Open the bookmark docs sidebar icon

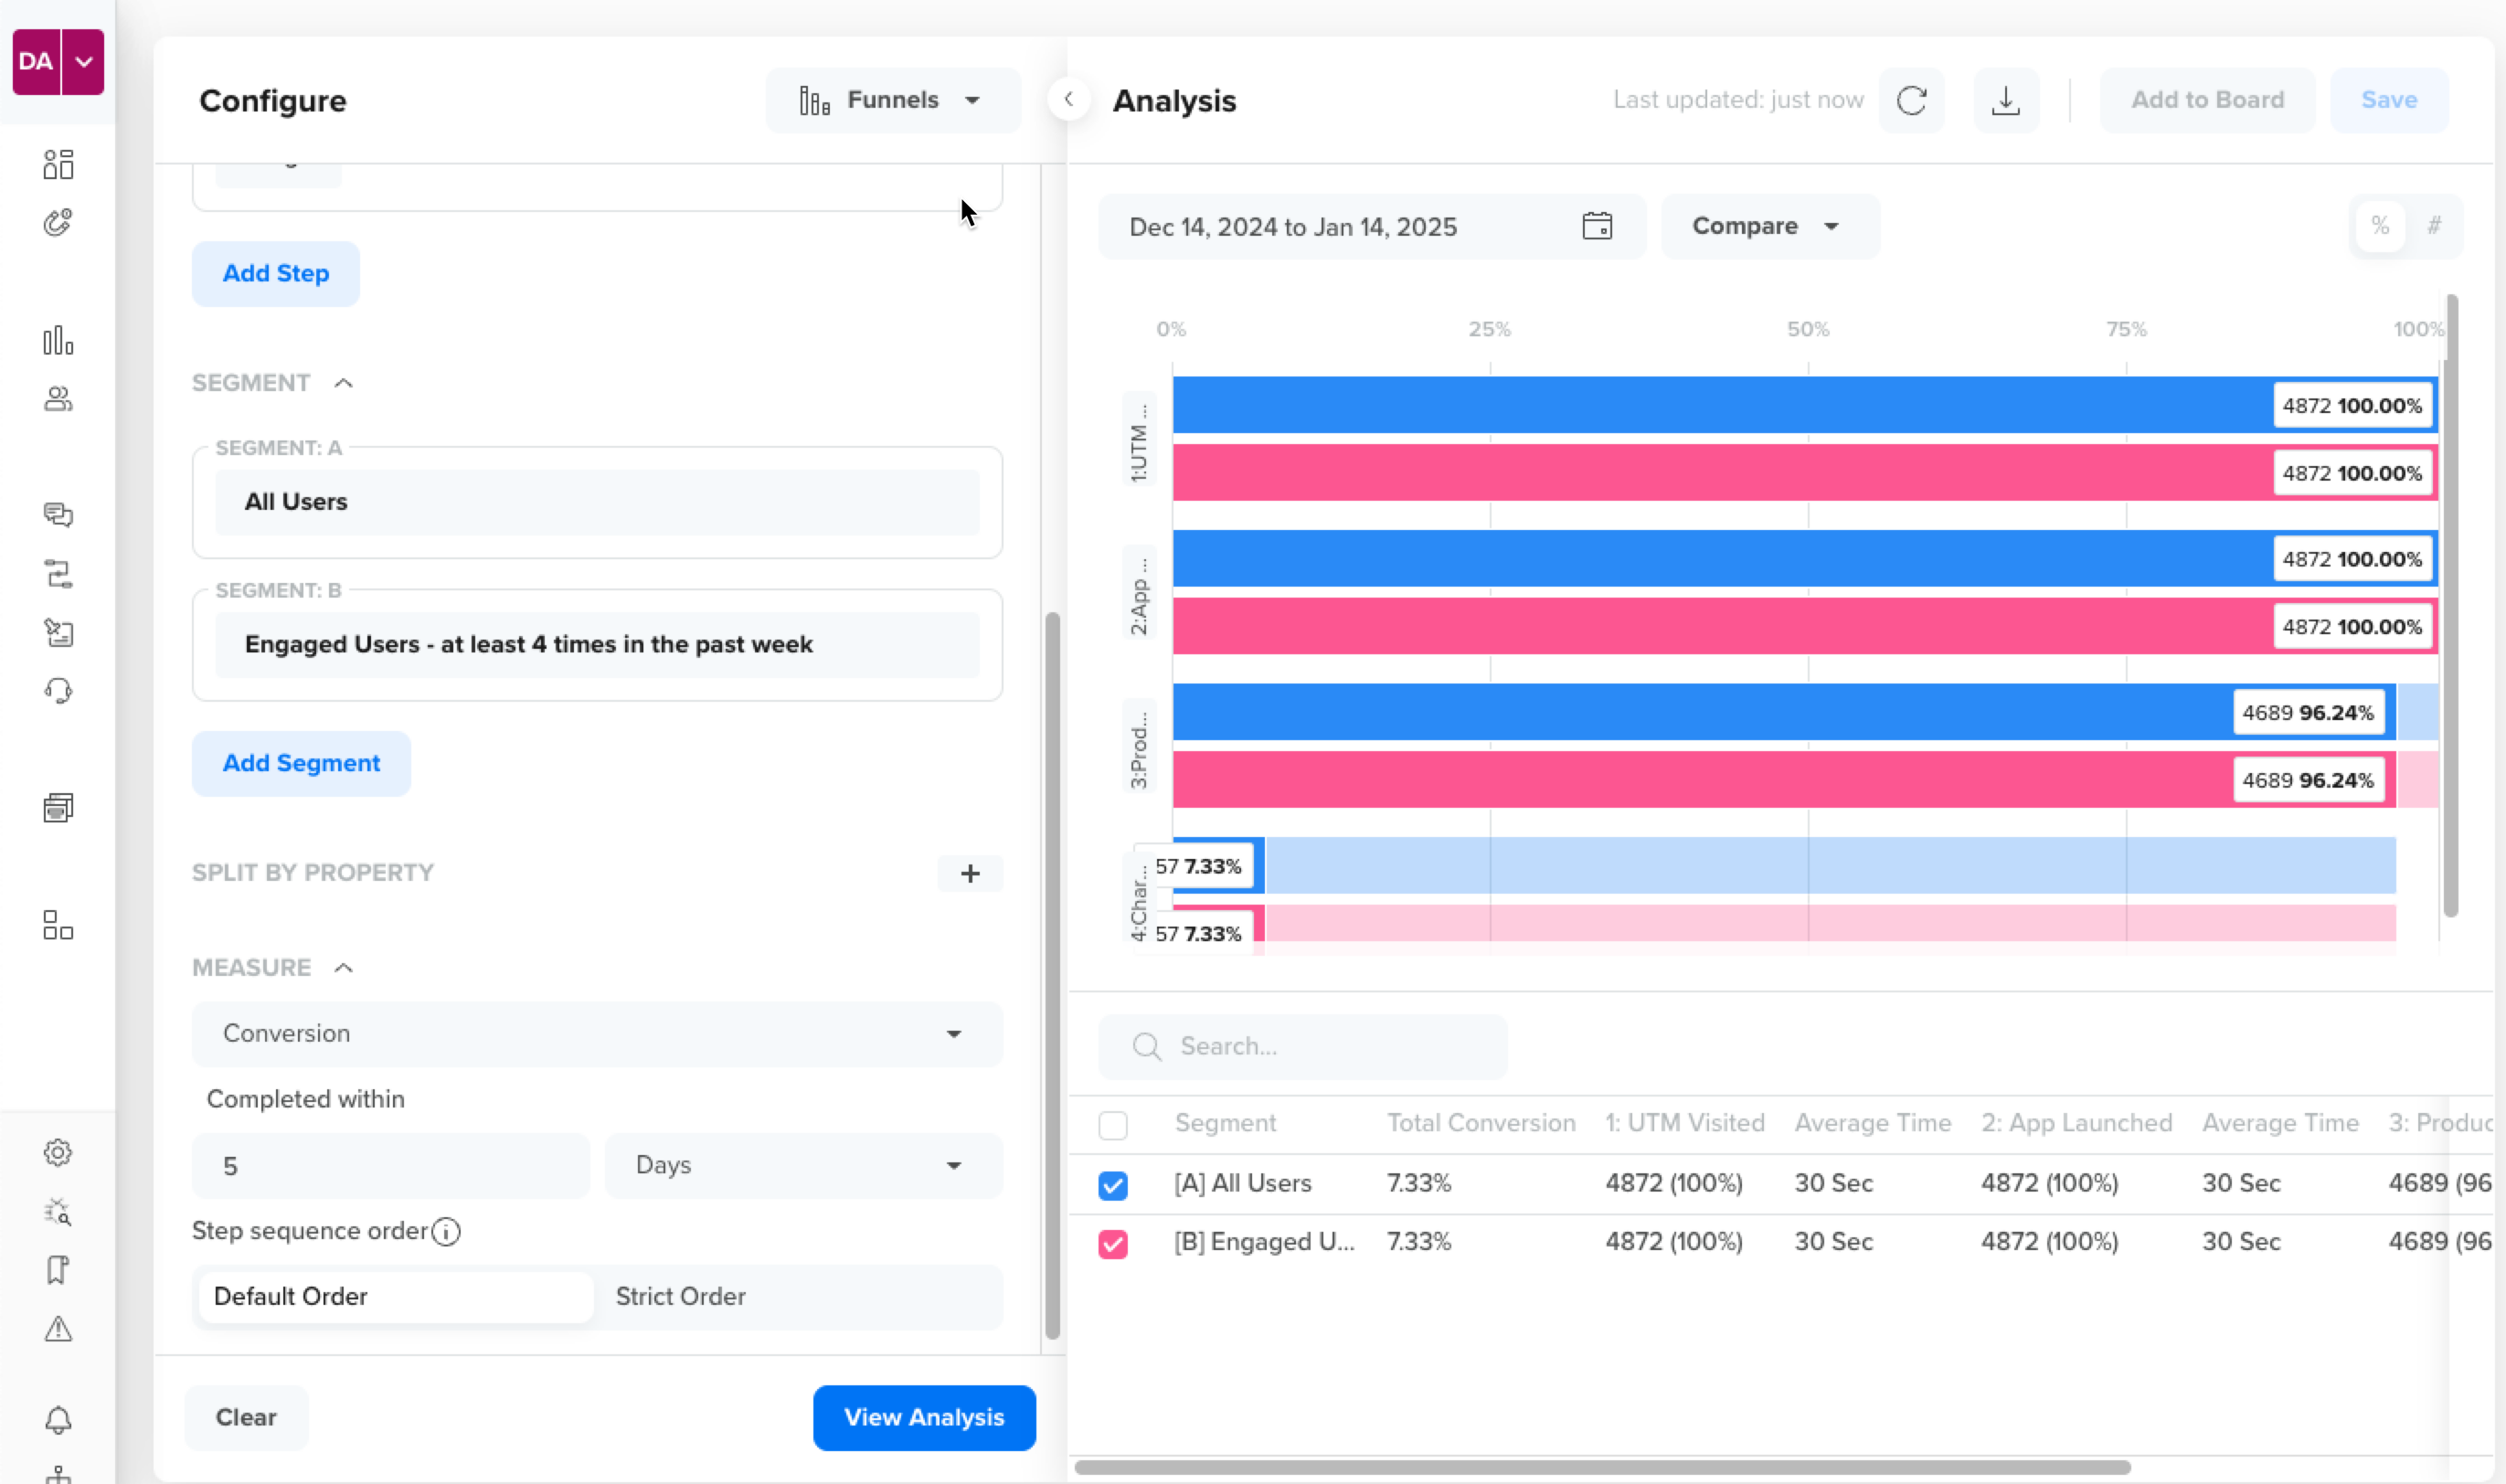coord(58,1270)
